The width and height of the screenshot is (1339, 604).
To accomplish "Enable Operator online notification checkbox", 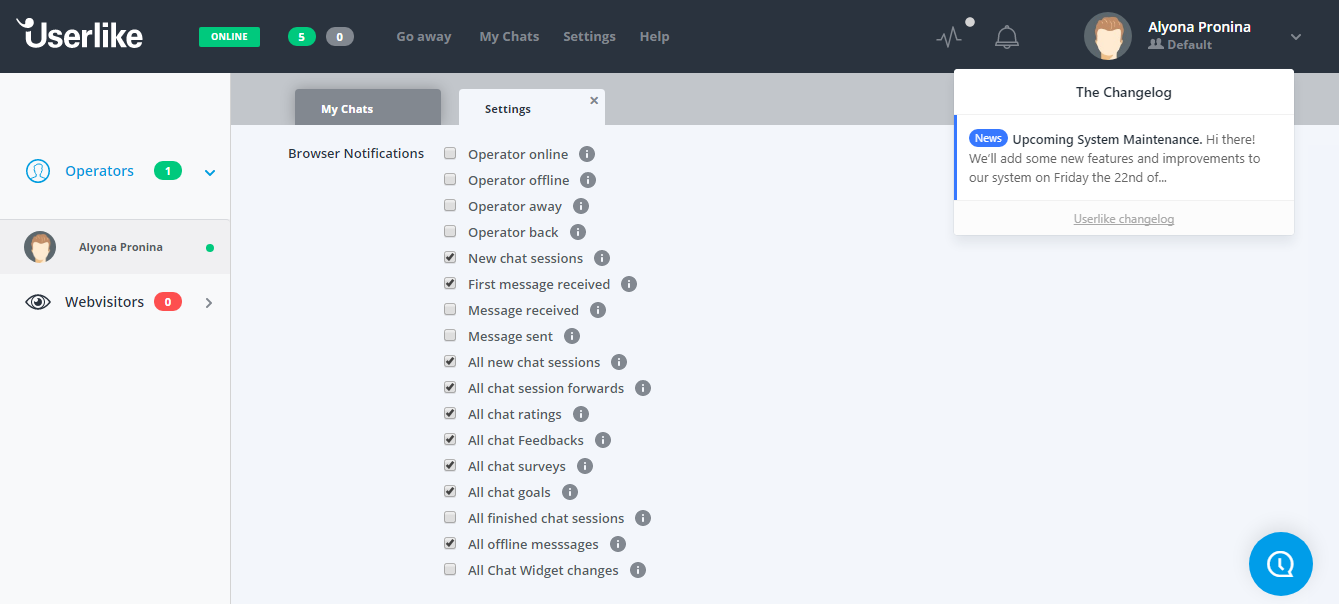I will point(450,154).
